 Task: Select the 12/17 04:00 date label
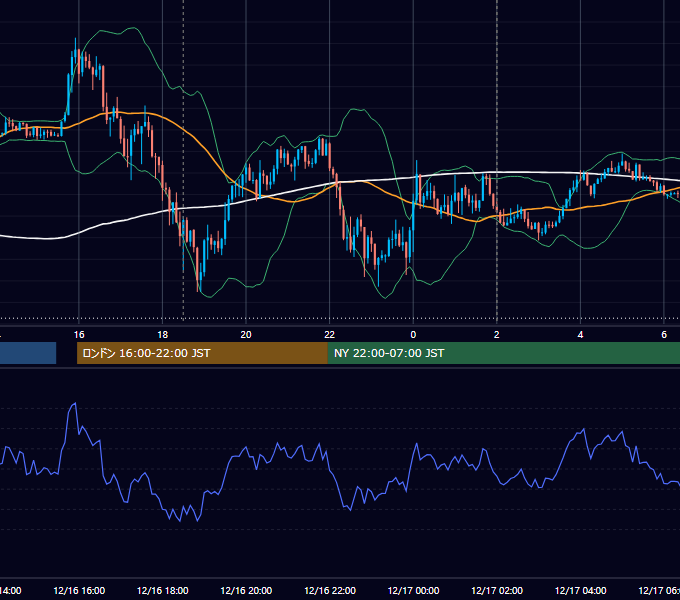point(581,591)
